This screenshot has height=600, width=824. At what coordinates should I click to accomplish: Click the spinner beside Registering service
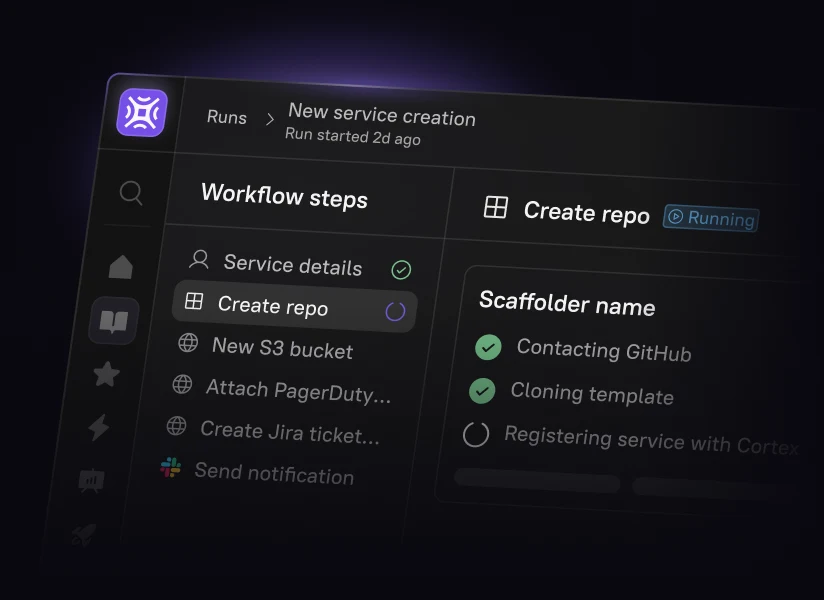pos(476,434)
